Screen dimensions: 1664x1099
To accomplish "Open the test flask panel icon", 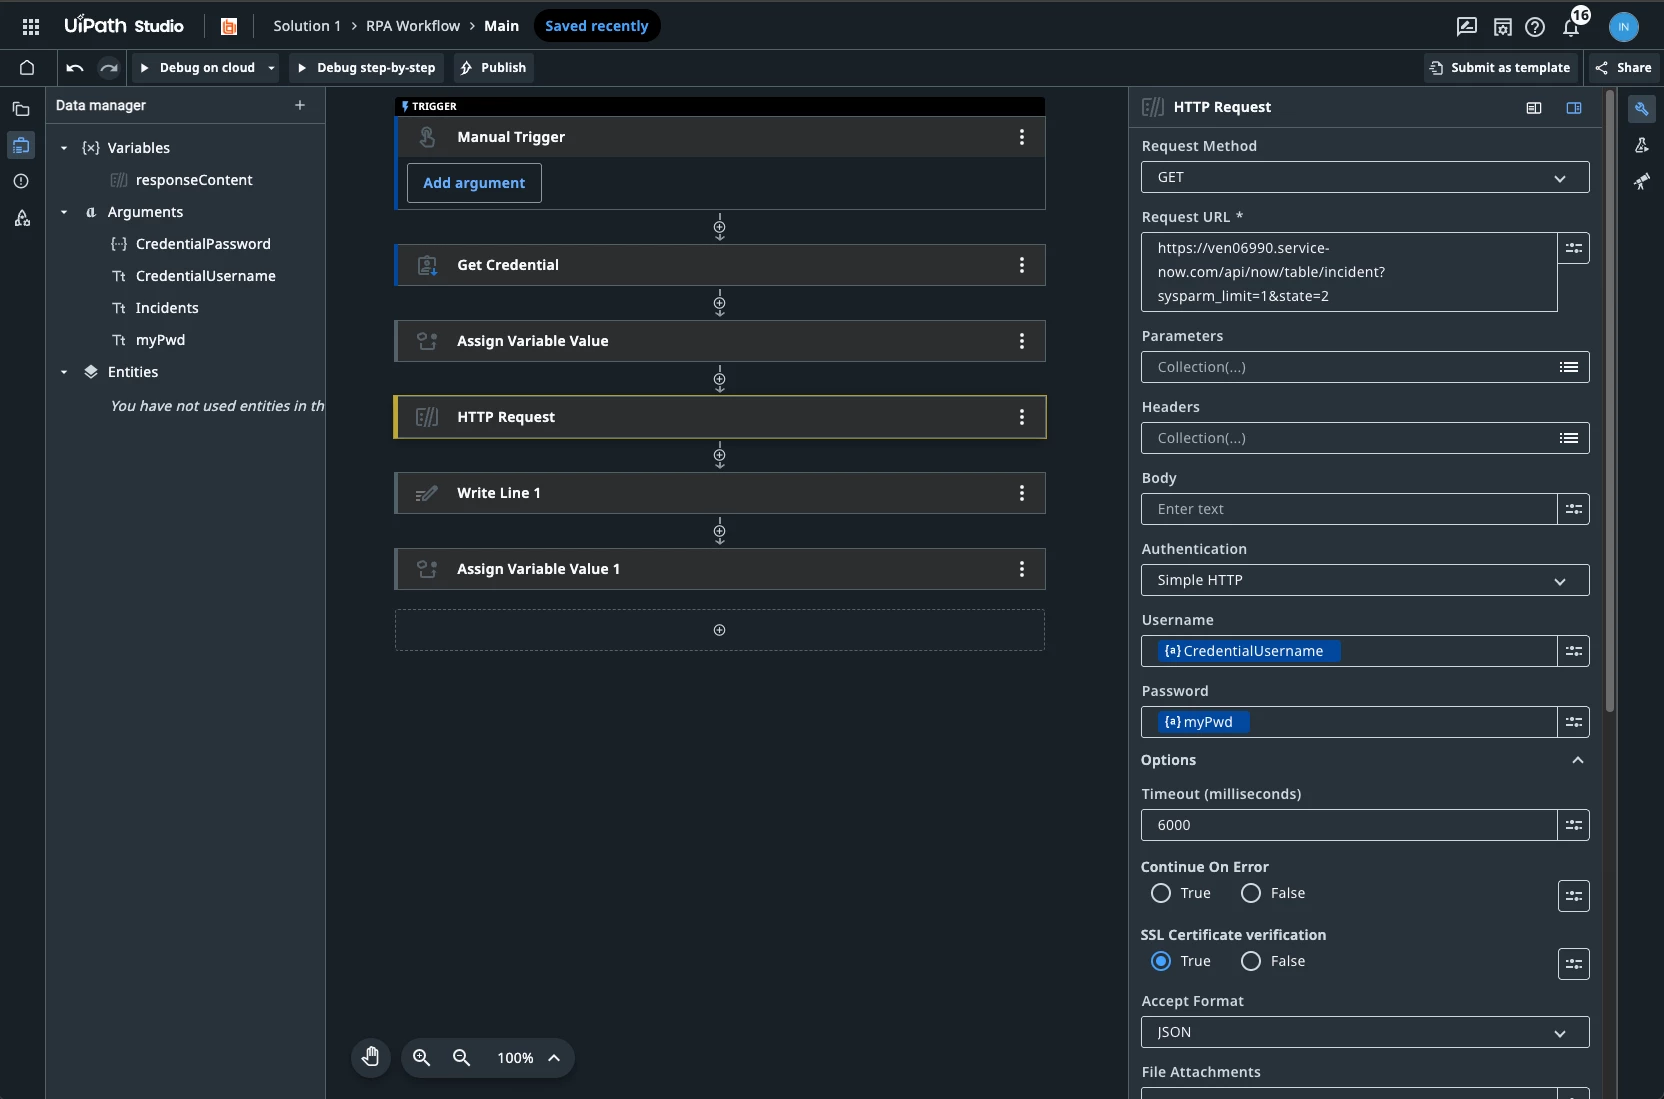I will [1641, 145].
